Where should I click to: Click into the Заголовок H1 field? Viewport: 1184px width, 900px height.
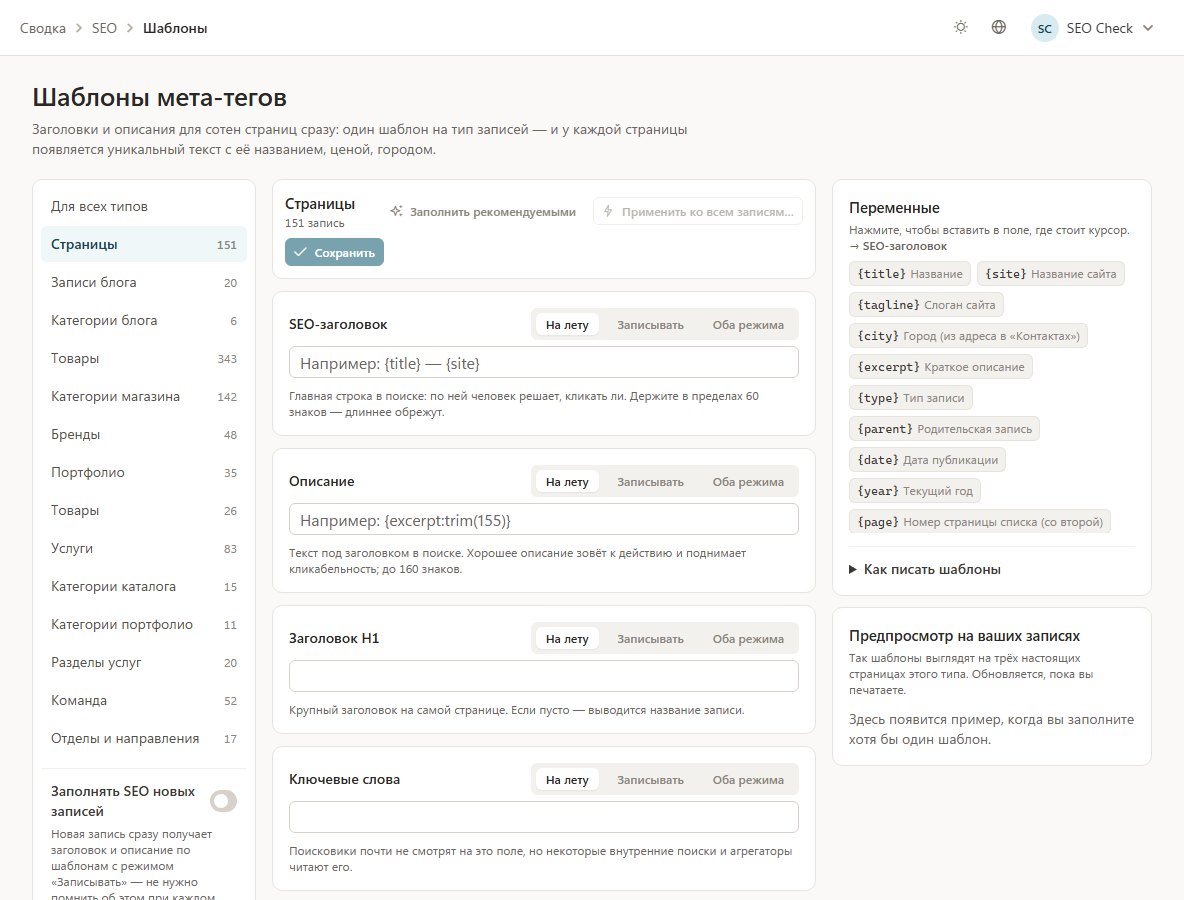[544, 676]
